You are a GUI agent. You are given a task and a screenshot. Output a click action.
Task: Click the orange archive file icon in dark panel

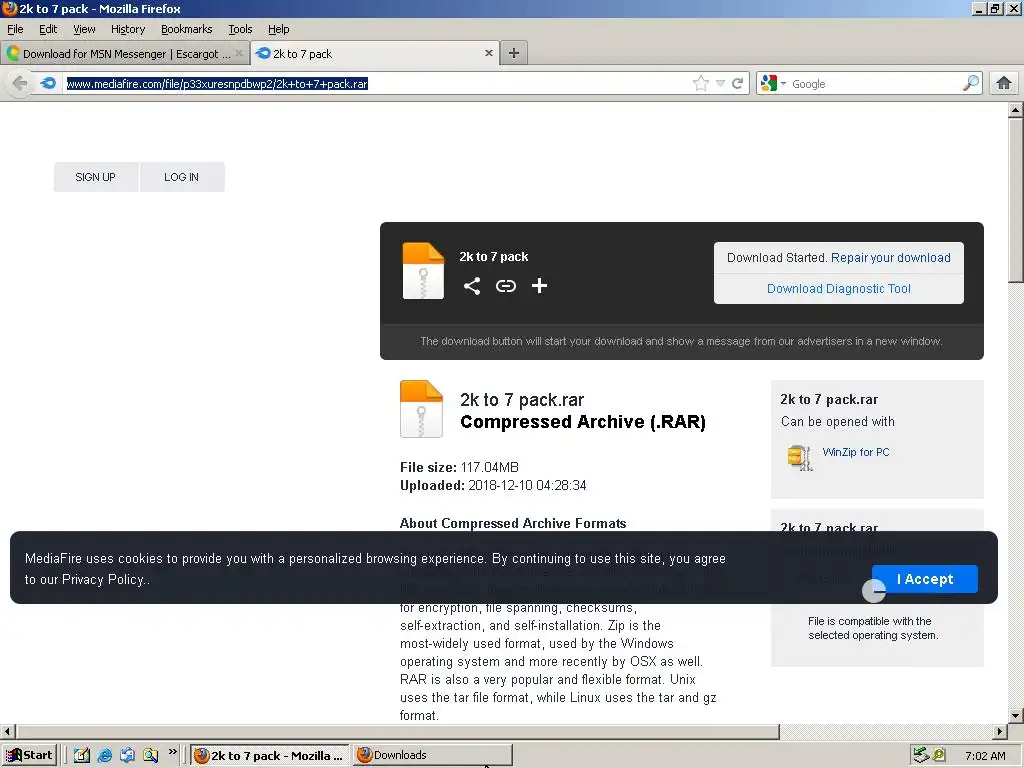423,270
